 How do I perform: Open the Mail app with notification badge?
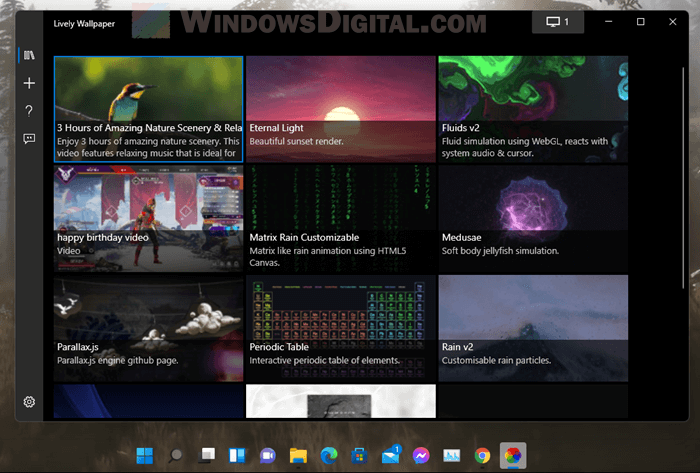click(x=391, y=455)
